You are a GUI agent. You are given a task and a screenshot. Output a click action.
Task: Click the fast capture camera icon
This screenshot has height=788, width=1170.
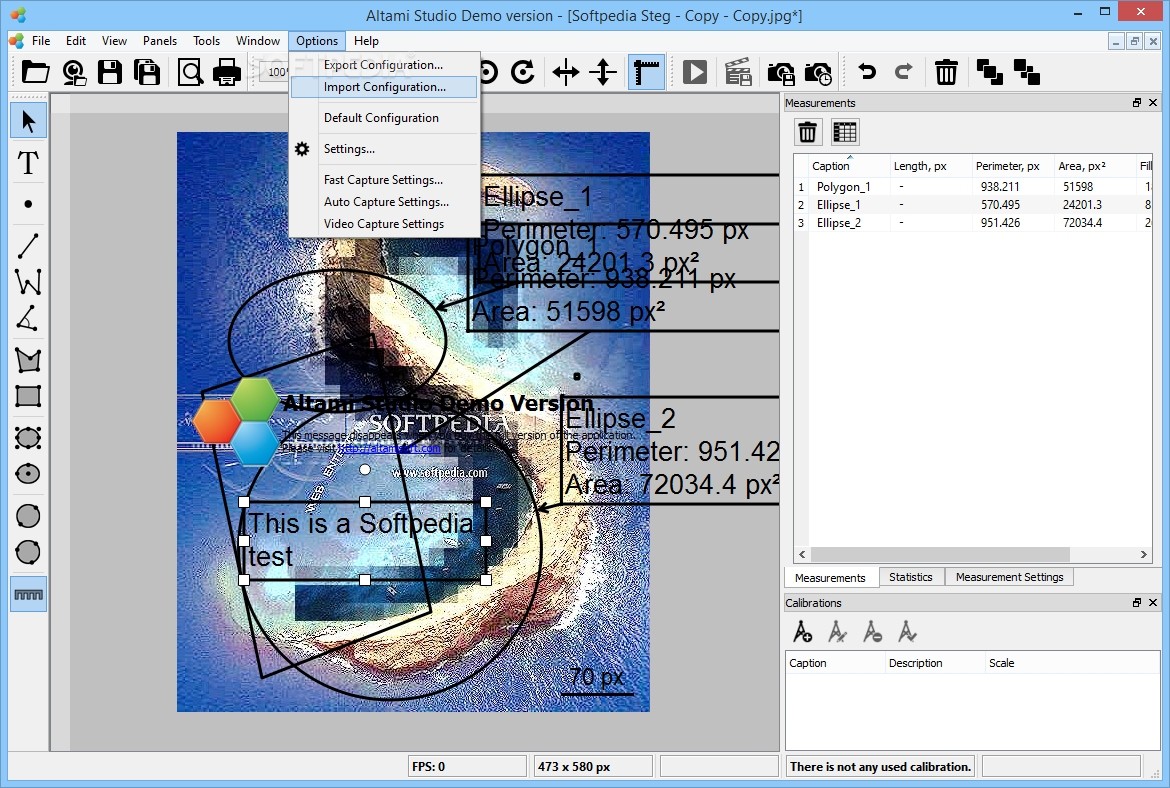click(780, 72)
